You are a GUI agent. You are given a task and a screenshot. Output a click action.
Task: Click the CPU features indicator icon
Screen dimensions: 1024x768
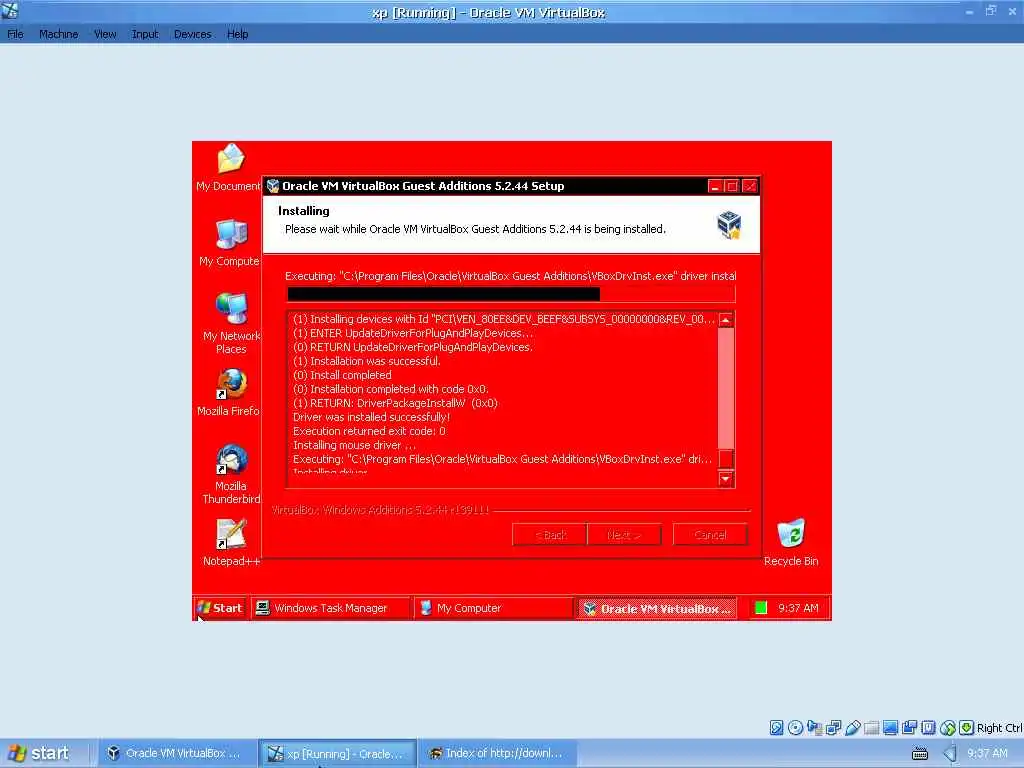tap(928, 728)
